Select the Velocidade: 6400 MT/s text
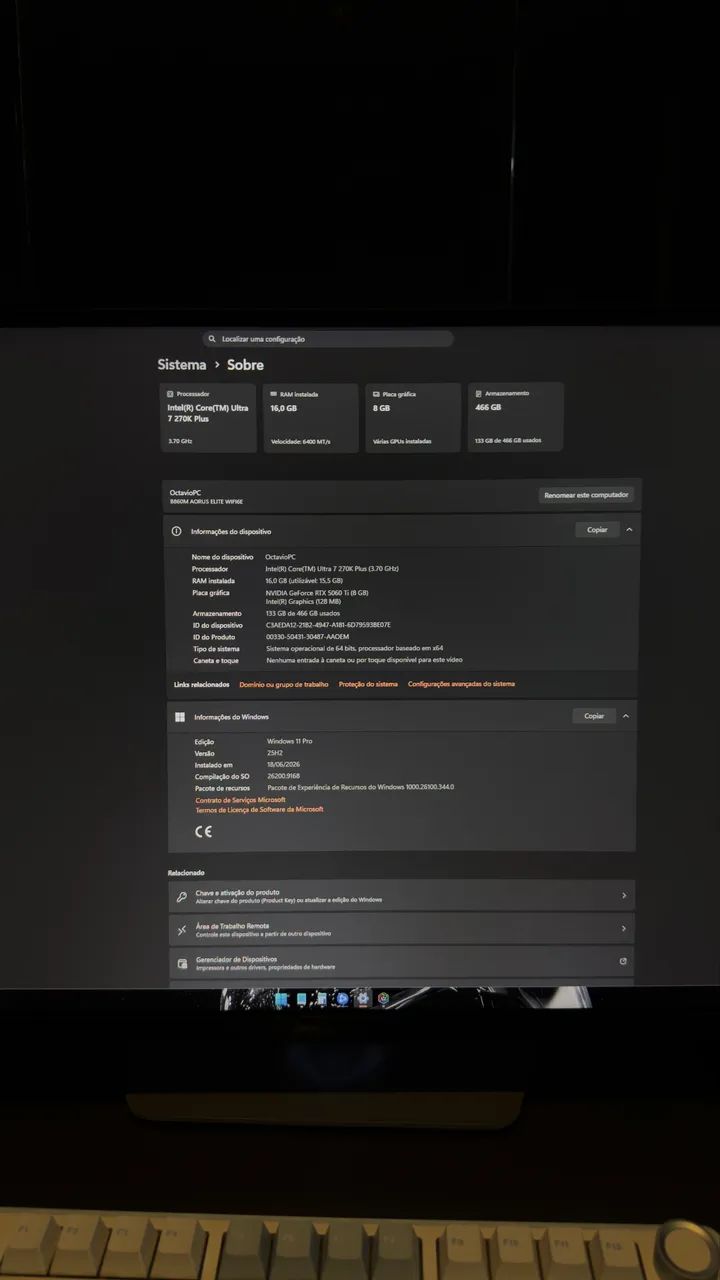This screenshot has height=1280, width=720. pos(301,441)
